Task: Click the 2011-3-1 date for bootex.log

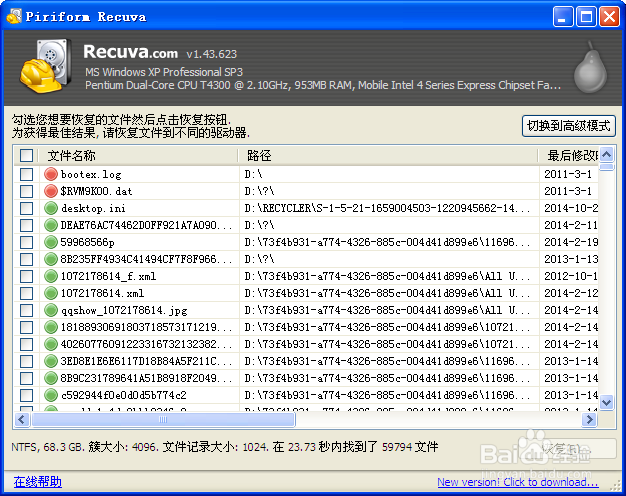Action: pyautogui.click(x=568, y=174)
